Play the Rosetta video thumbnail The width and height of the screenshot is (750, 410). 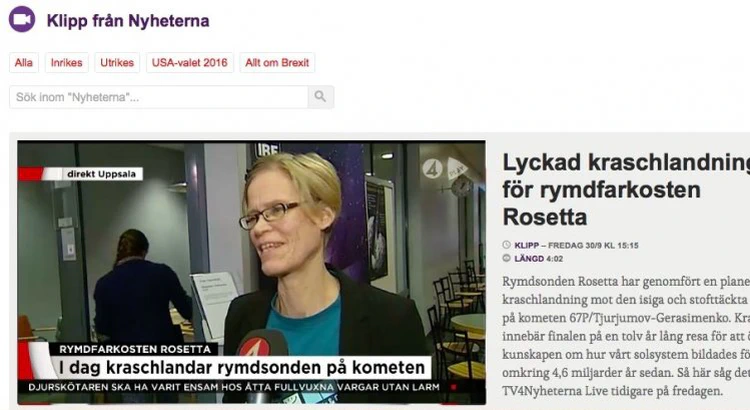[x=252, y=272]
